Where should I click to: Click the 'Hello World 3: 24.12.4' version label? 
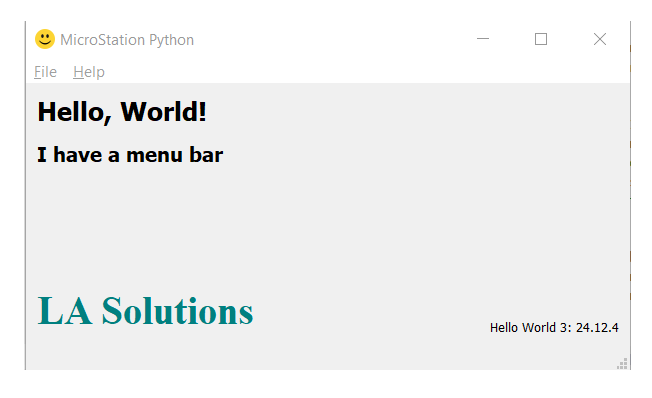click(x=554, y=328)
